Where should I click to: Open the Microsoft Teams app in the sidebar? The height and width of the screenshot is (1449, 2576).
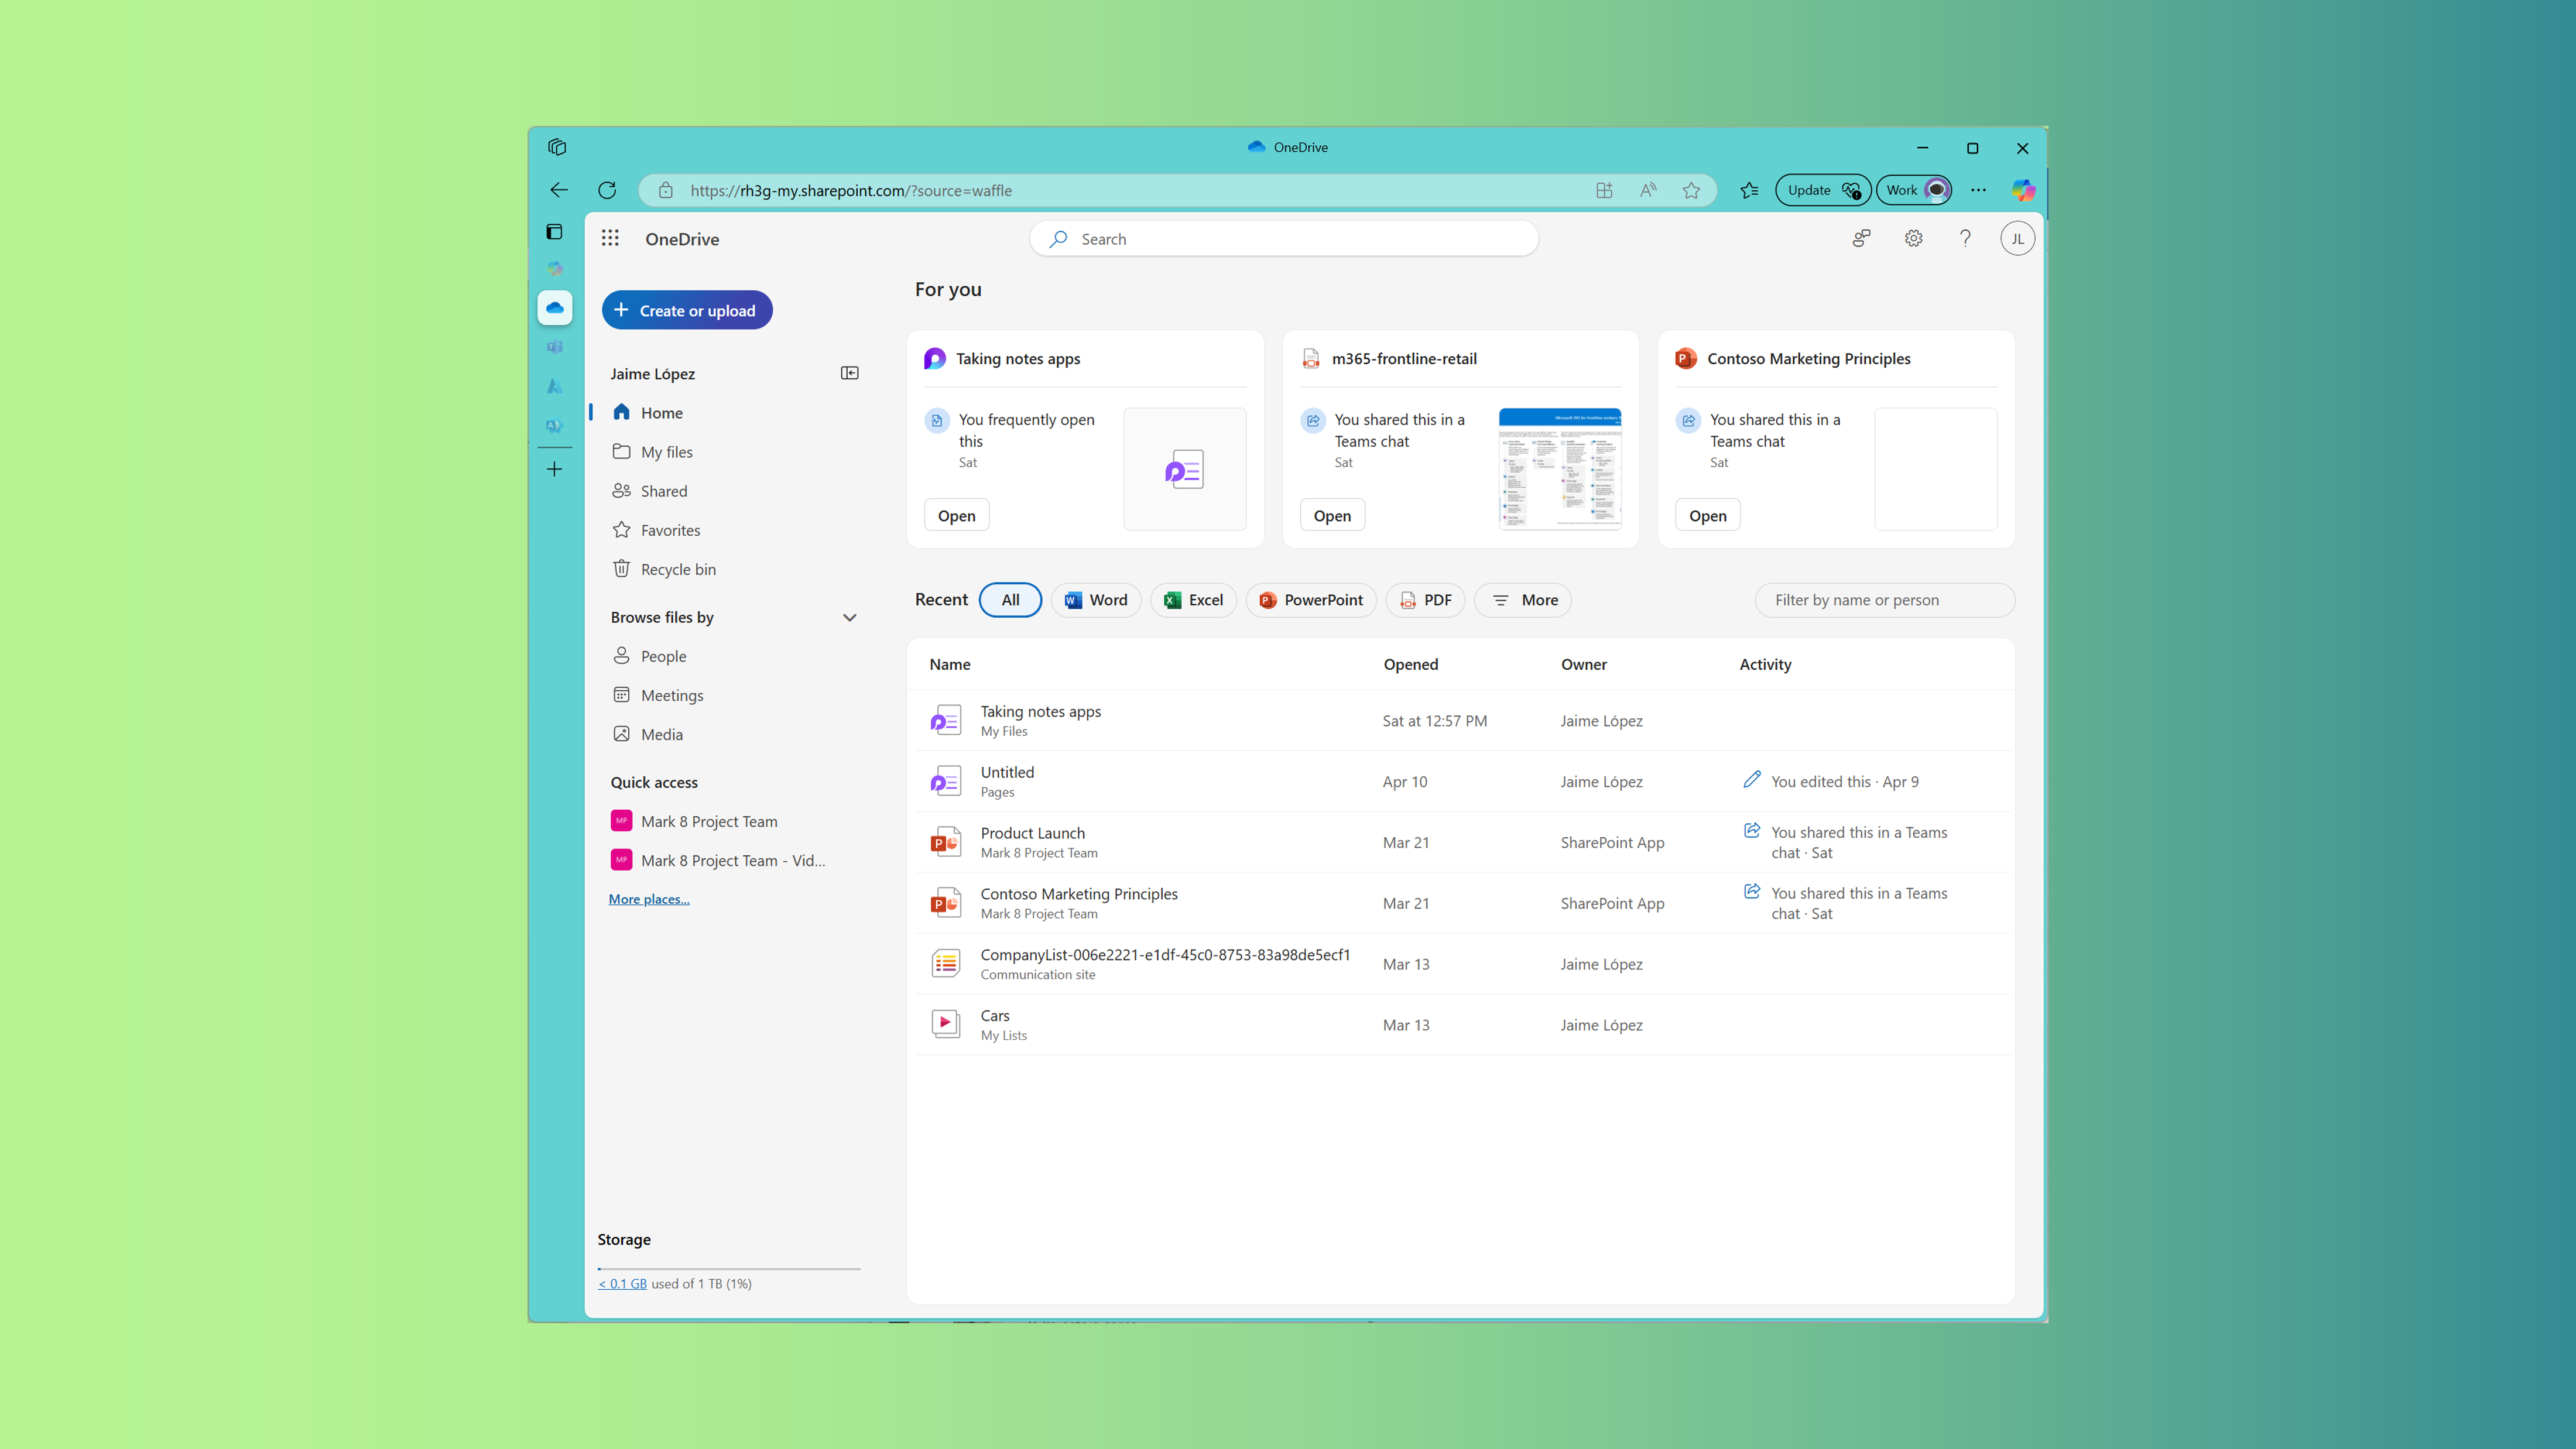(x=555, y=347)
